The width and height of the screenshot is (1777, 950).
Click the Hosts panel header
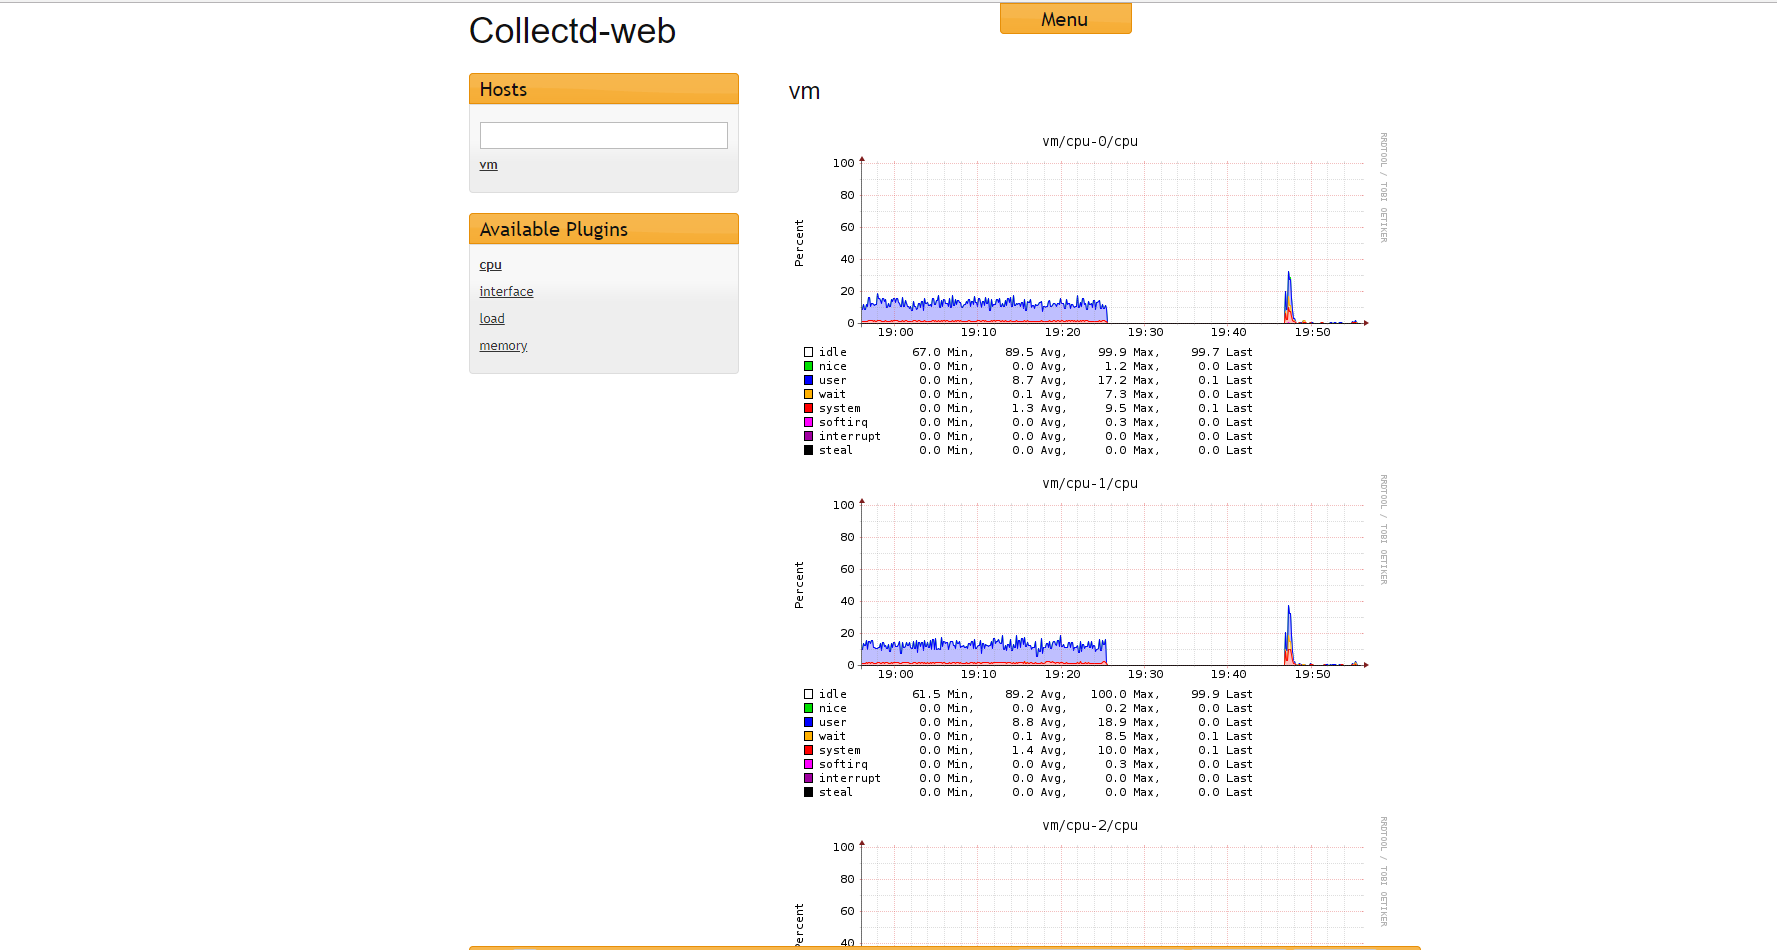[x=603, y=89]
